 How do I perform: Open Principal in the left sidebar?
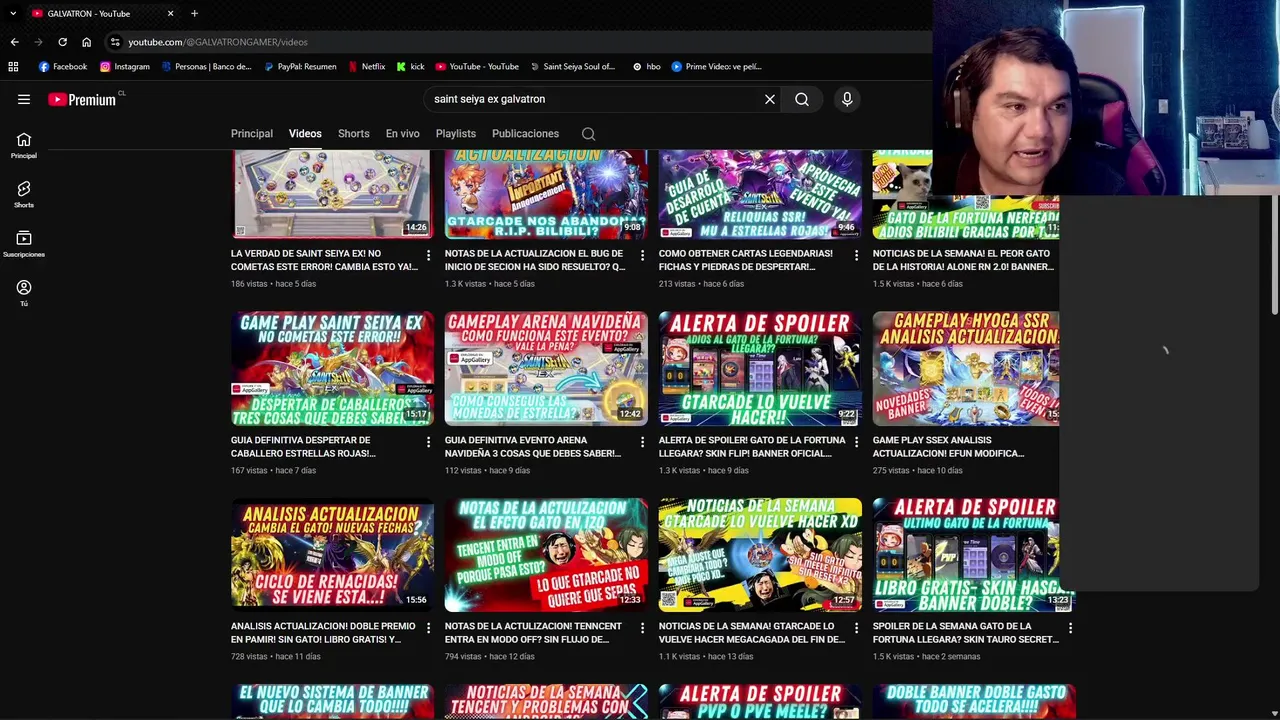pyautogui.click(x=24, y=145)
